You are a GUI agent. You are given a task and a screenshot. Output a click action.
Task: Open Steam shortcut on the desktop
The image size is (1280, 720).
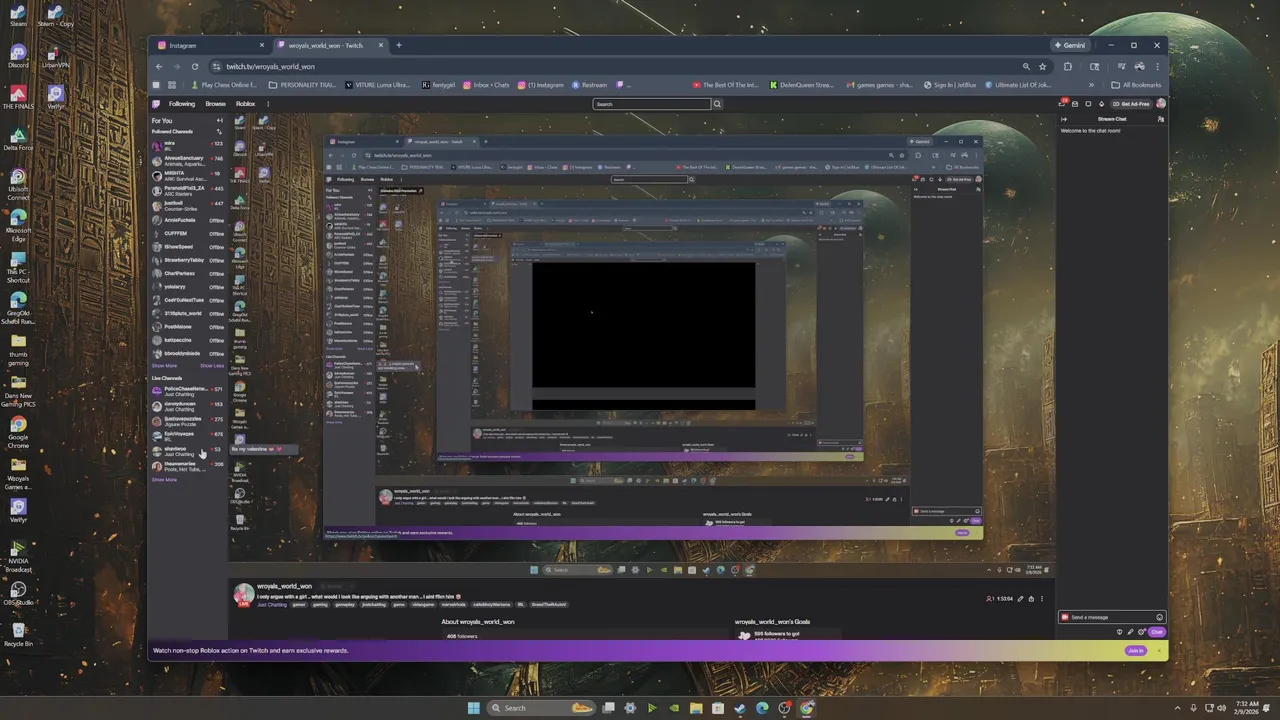(18, 15)
